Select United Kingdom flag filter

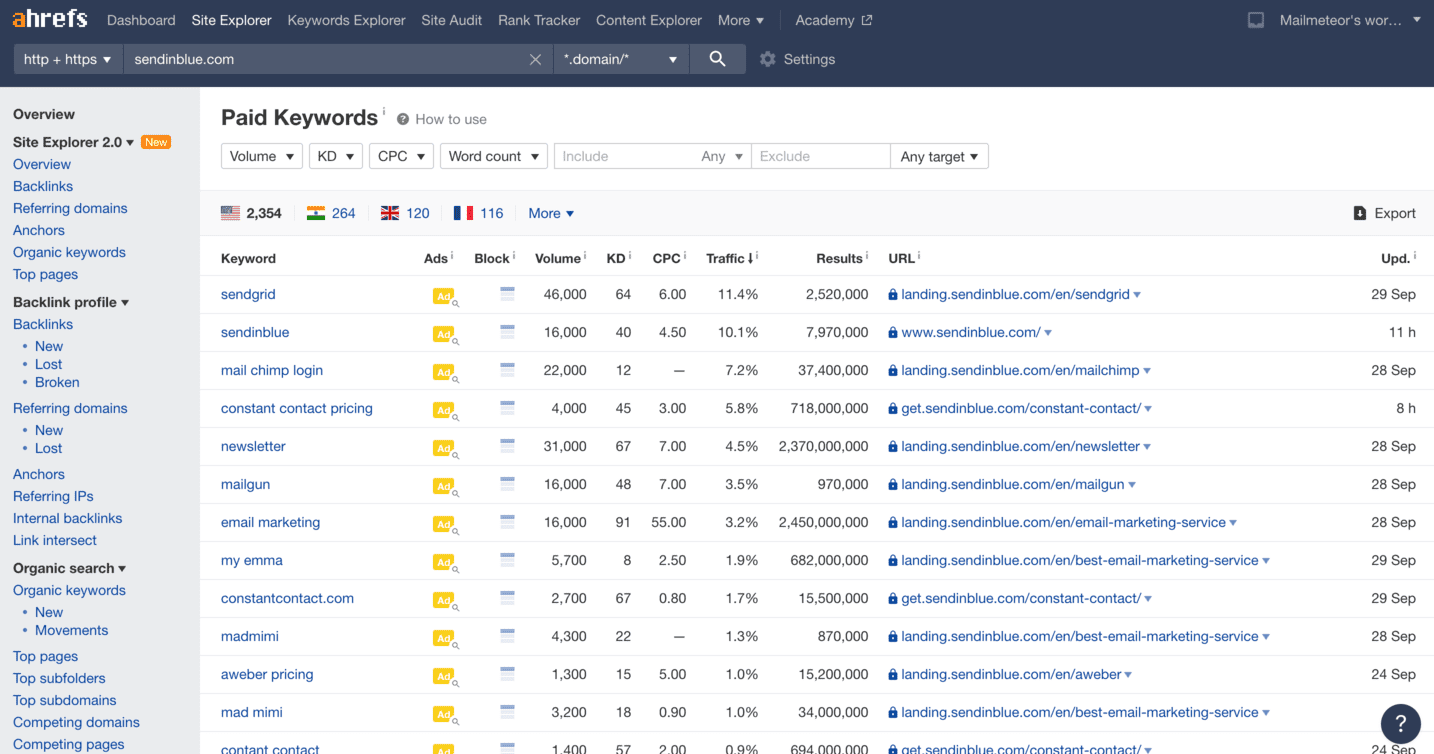(x=390, y=213)
